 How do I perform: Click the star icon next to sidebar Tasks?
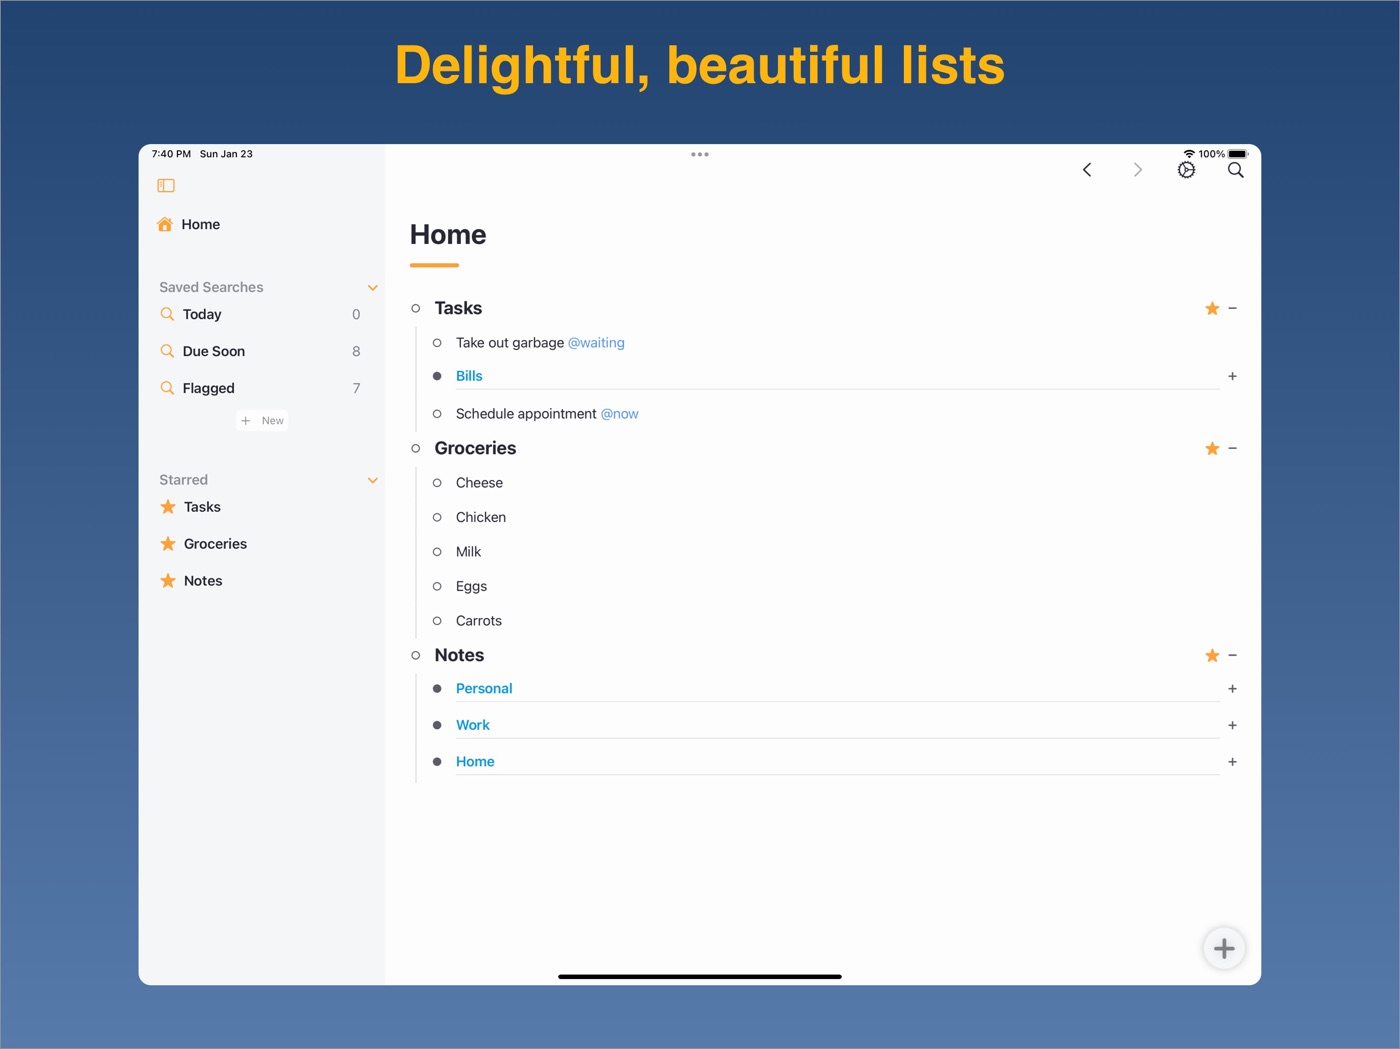168,507
